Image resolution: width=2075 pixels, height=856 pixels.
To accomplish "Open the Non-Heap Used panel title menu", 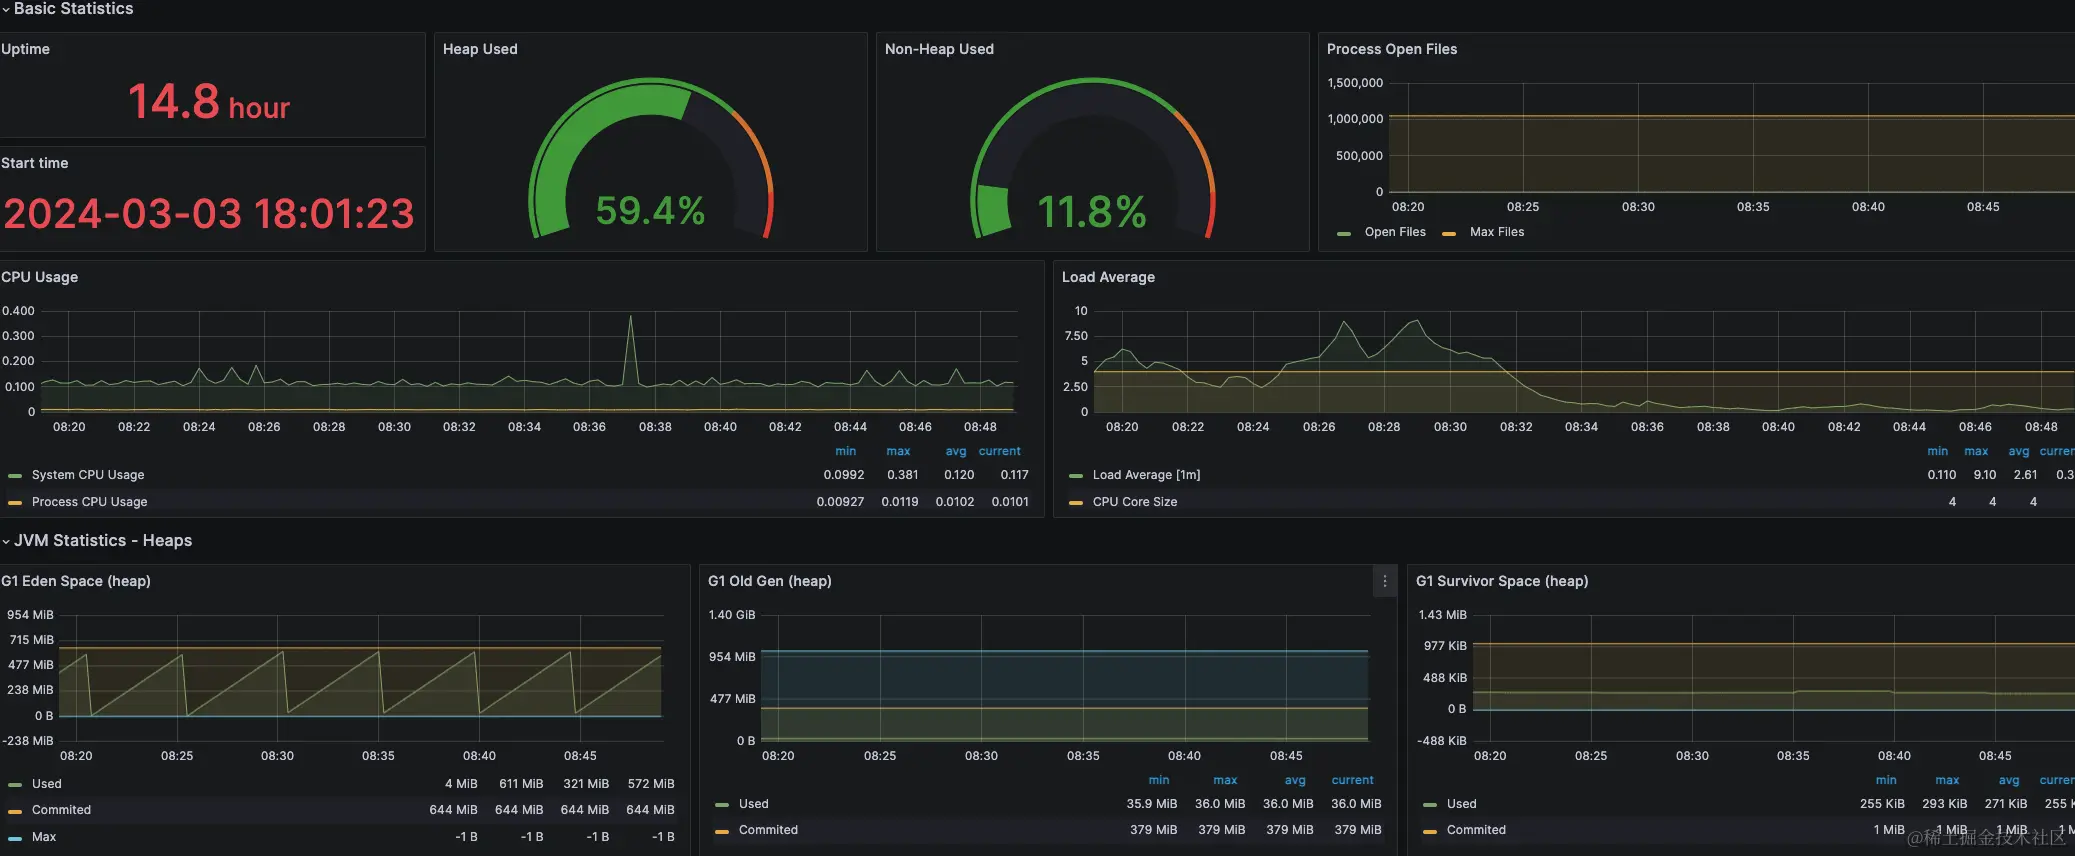I will [x=939, y=49].
